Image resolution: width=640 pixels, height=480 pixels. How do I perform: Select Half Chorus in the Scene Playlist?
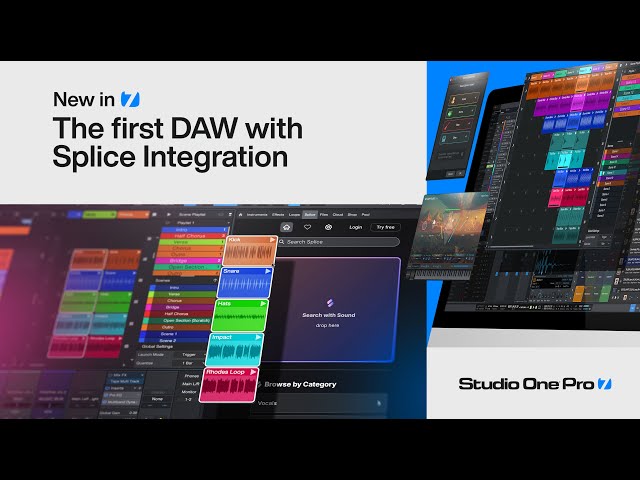[191, 236]
